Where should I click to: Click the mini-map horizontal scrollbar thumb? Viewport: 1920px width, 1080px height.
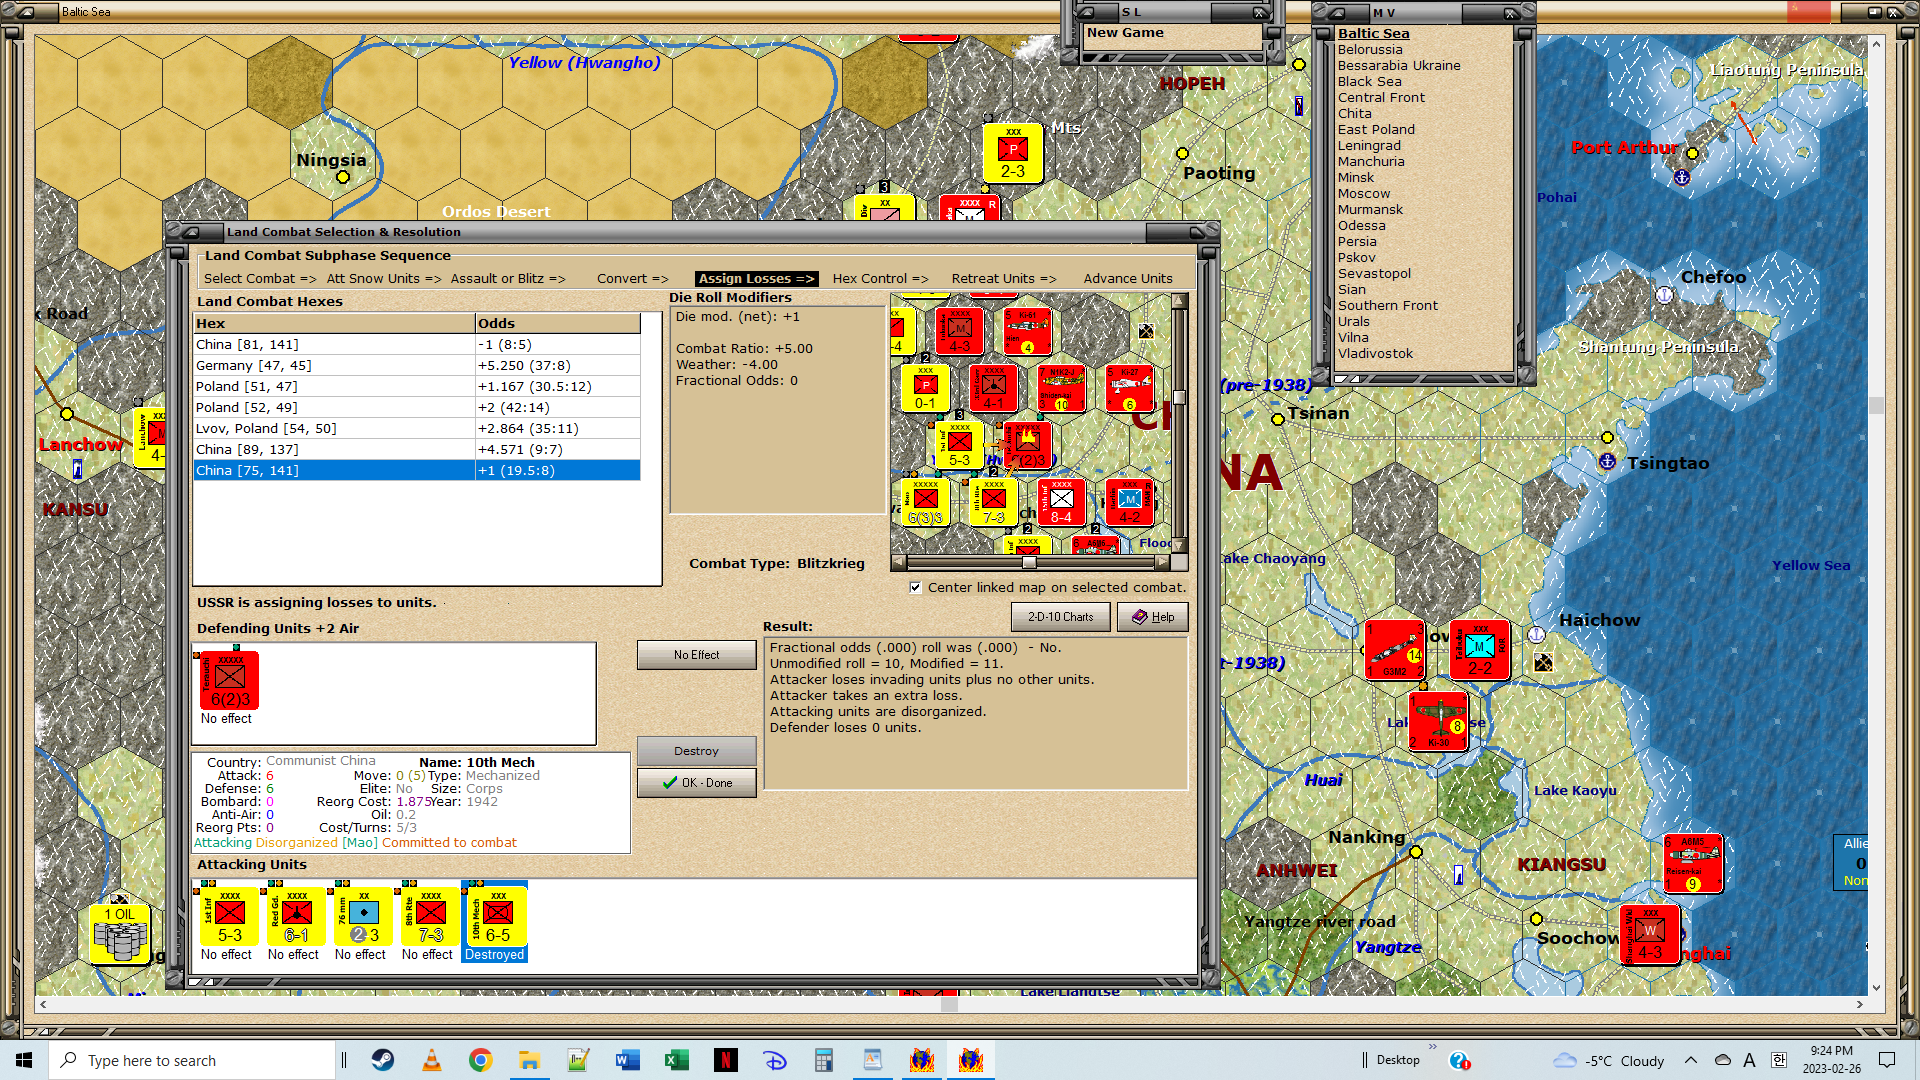coord(1029,562)
